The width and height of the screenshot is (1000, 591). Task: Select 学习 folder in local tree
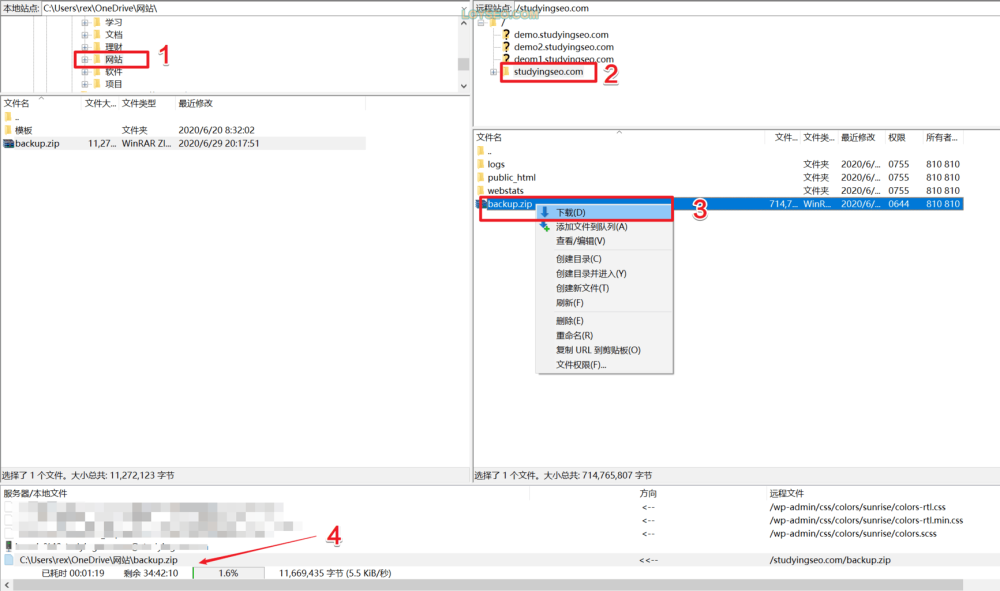pos(114,22)
